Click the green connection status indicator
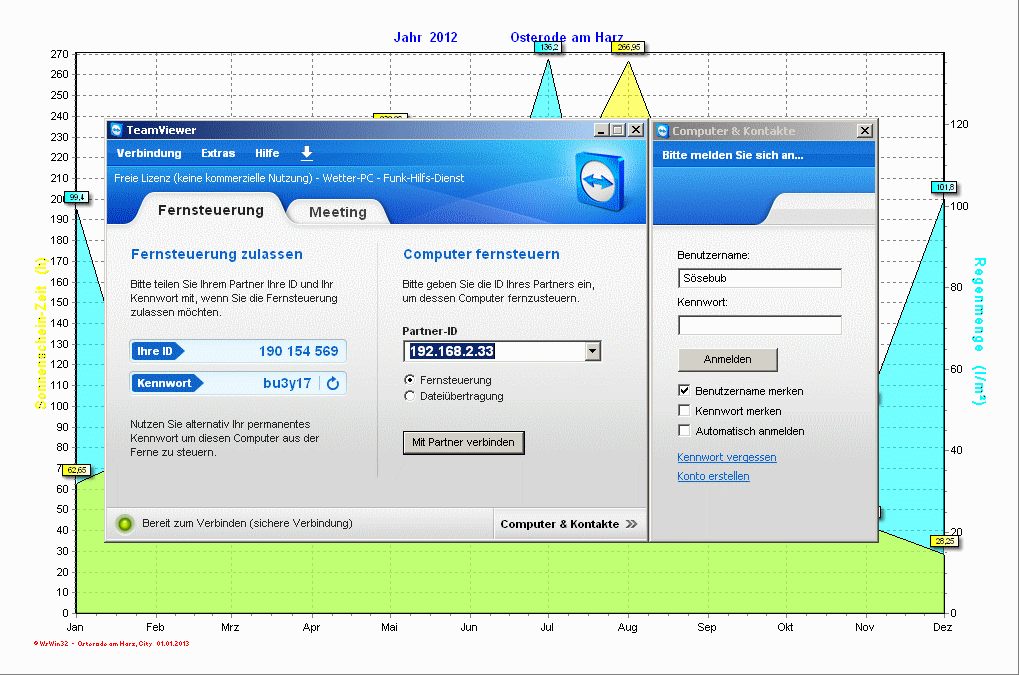 pyautogui.click(x=125, y=523)
